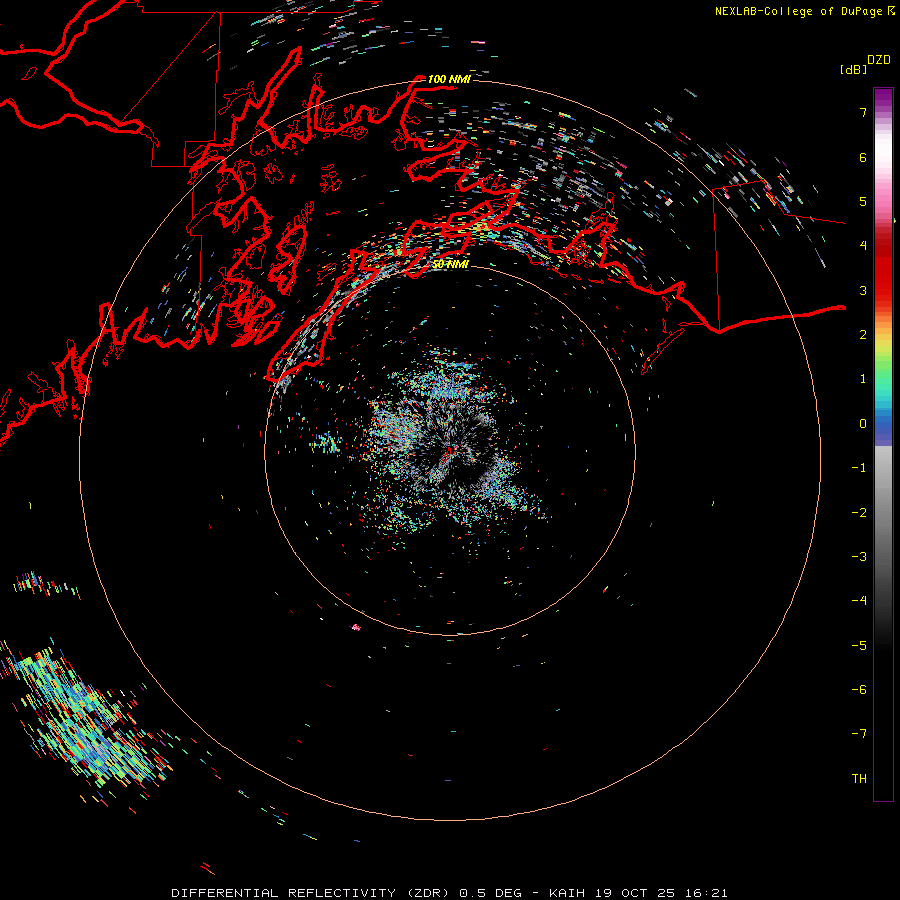Click the TH threshold label on legend
This screenshot has width=900, height=900.
click(859, 779)
